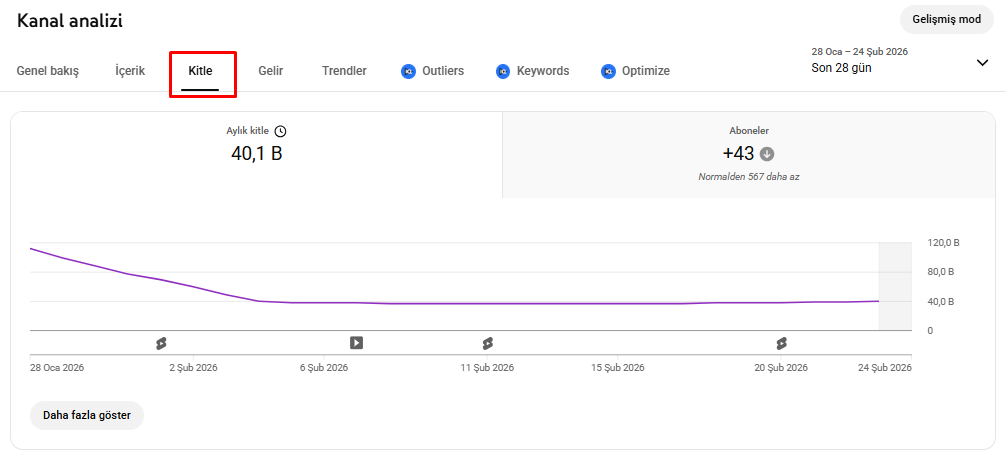Click the blue icon beside Keywords
The image size is (1006, 465).
pos(503,71)
